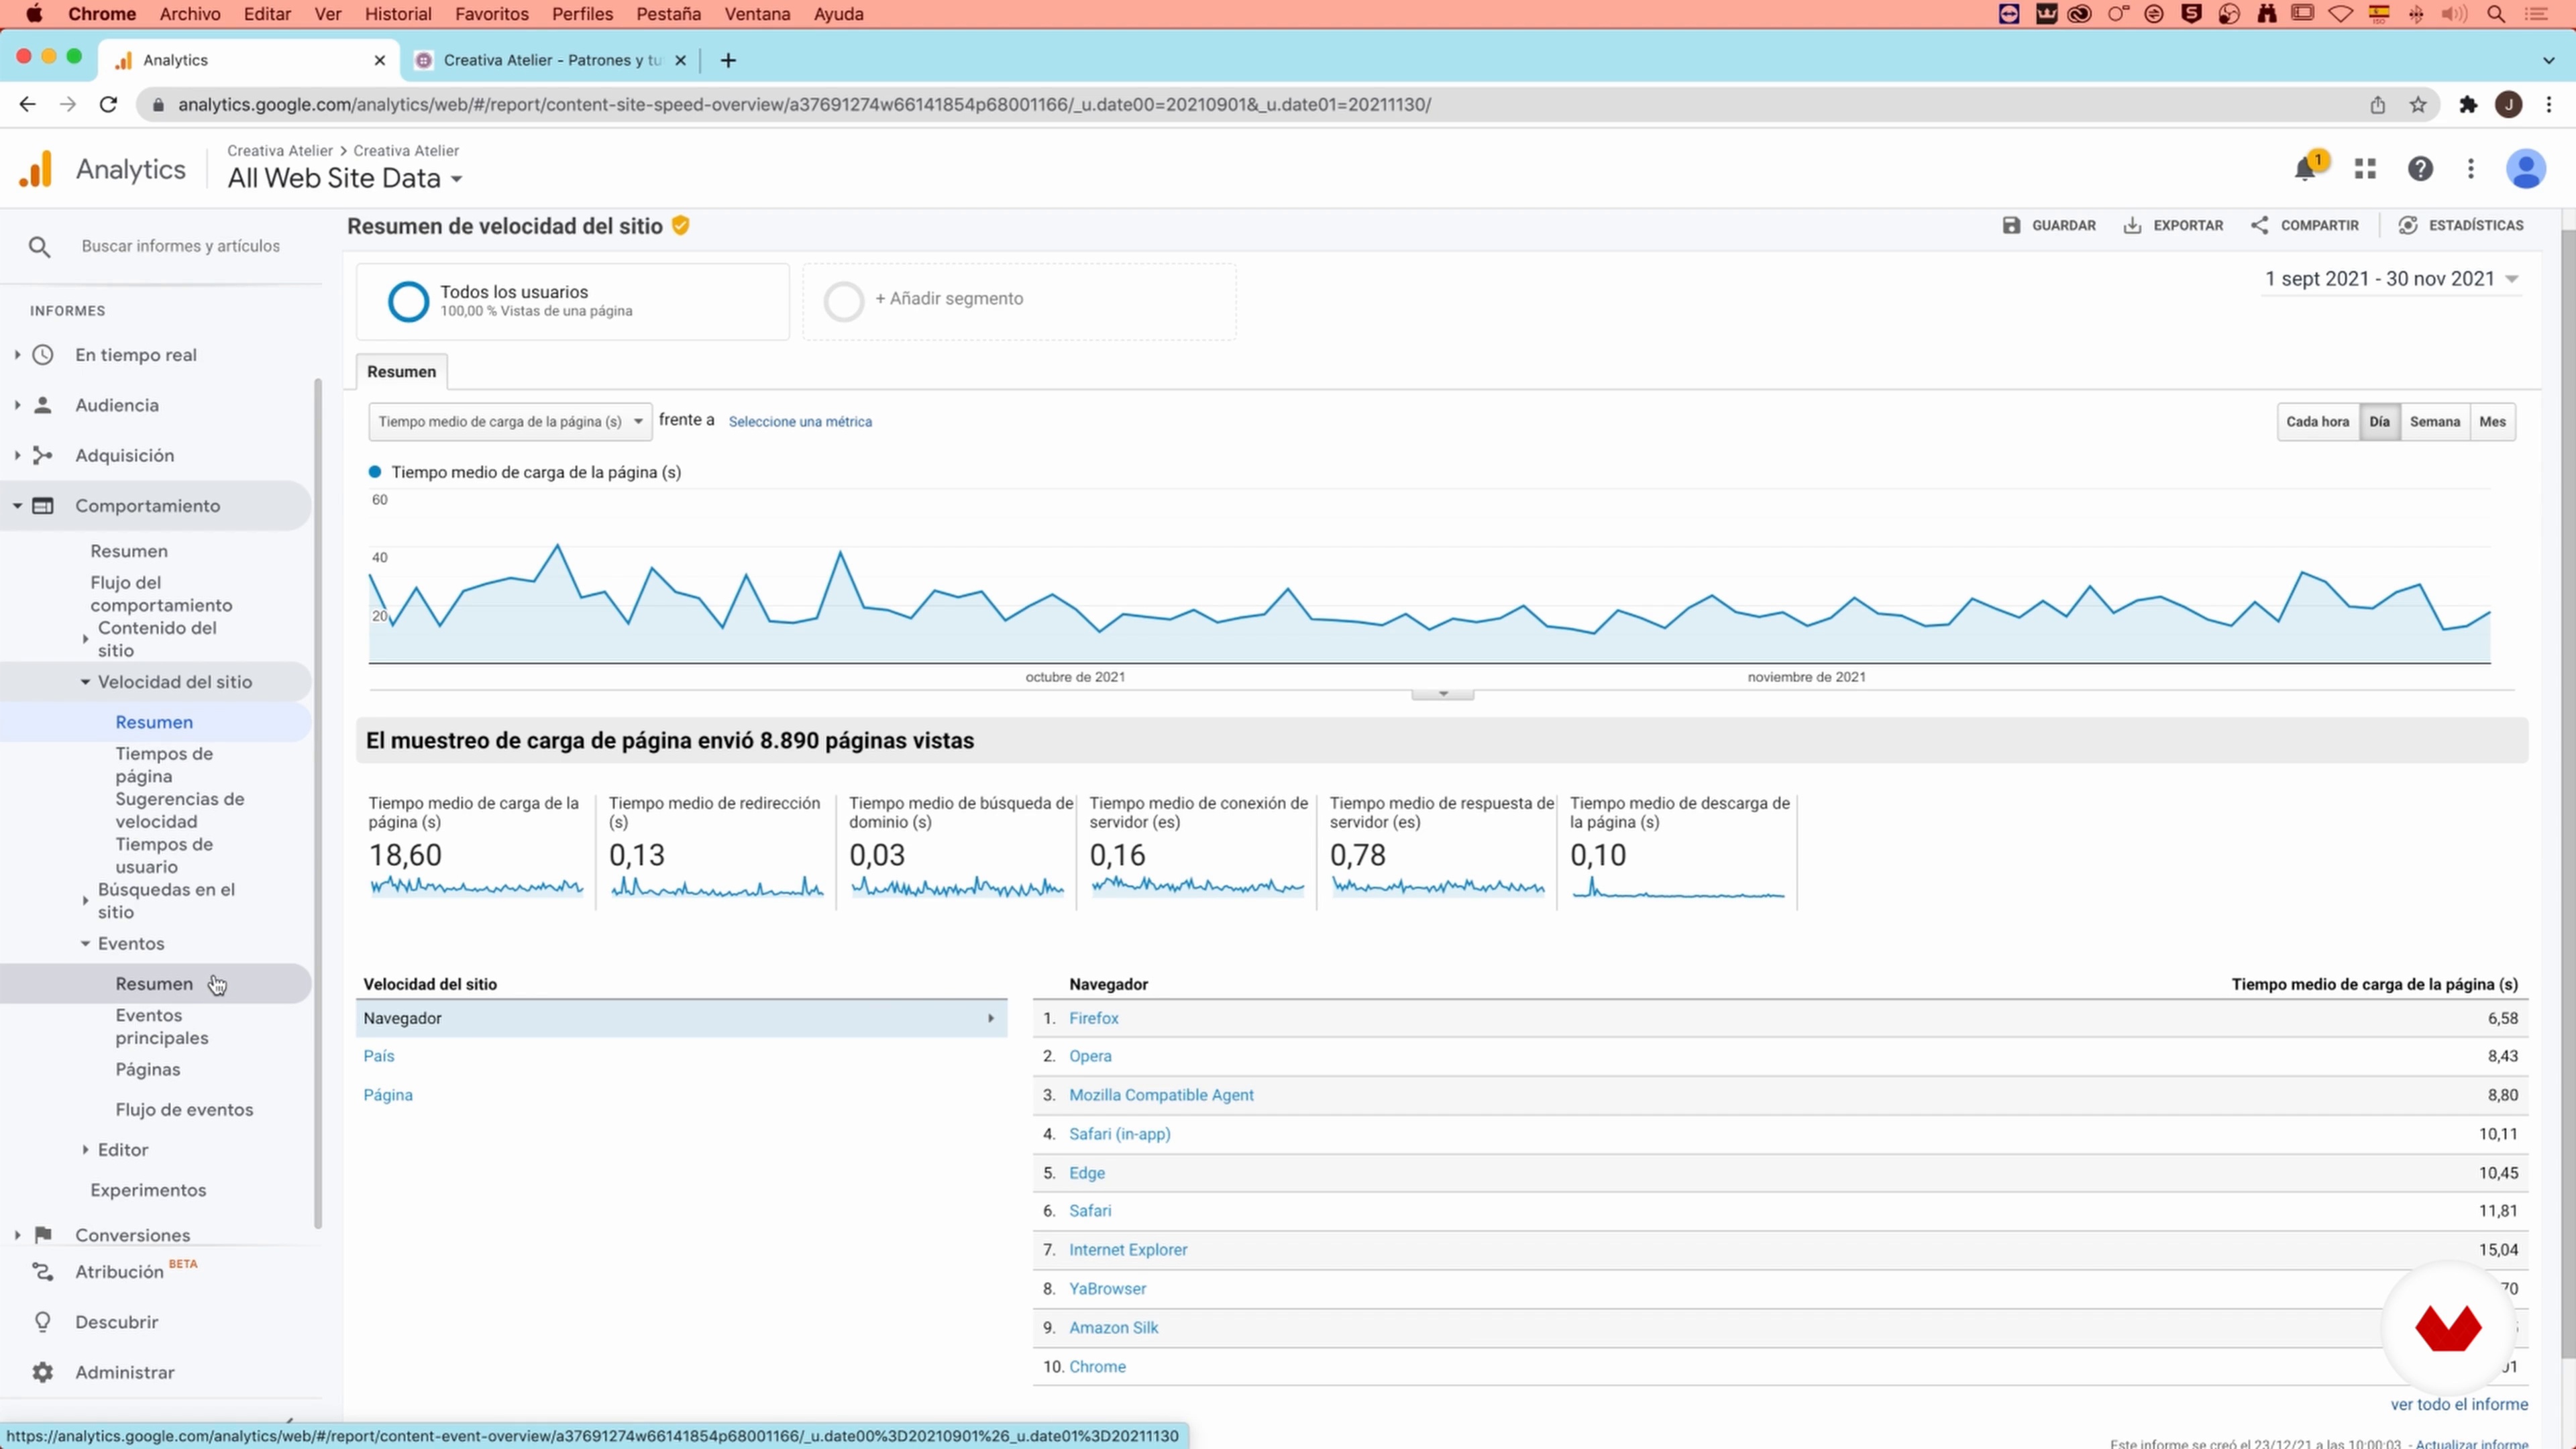2576x1449 pixels.
Task: Open Spotlight search in macOS menu bar
Action: (2496, 14)
